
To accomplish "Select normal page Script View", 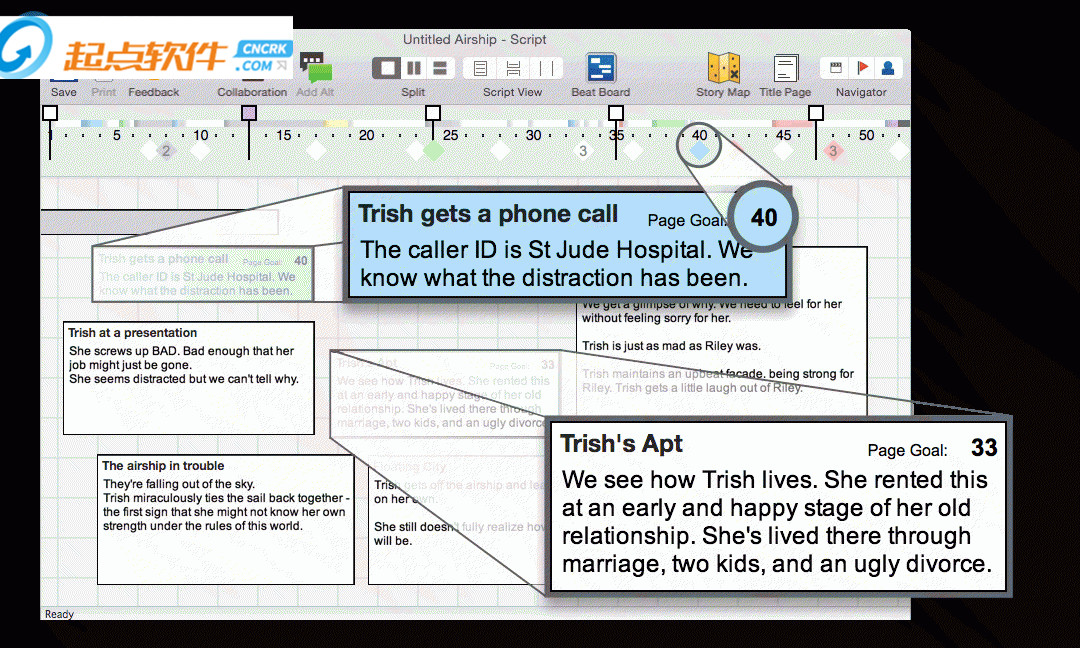I will coord(482,68).
